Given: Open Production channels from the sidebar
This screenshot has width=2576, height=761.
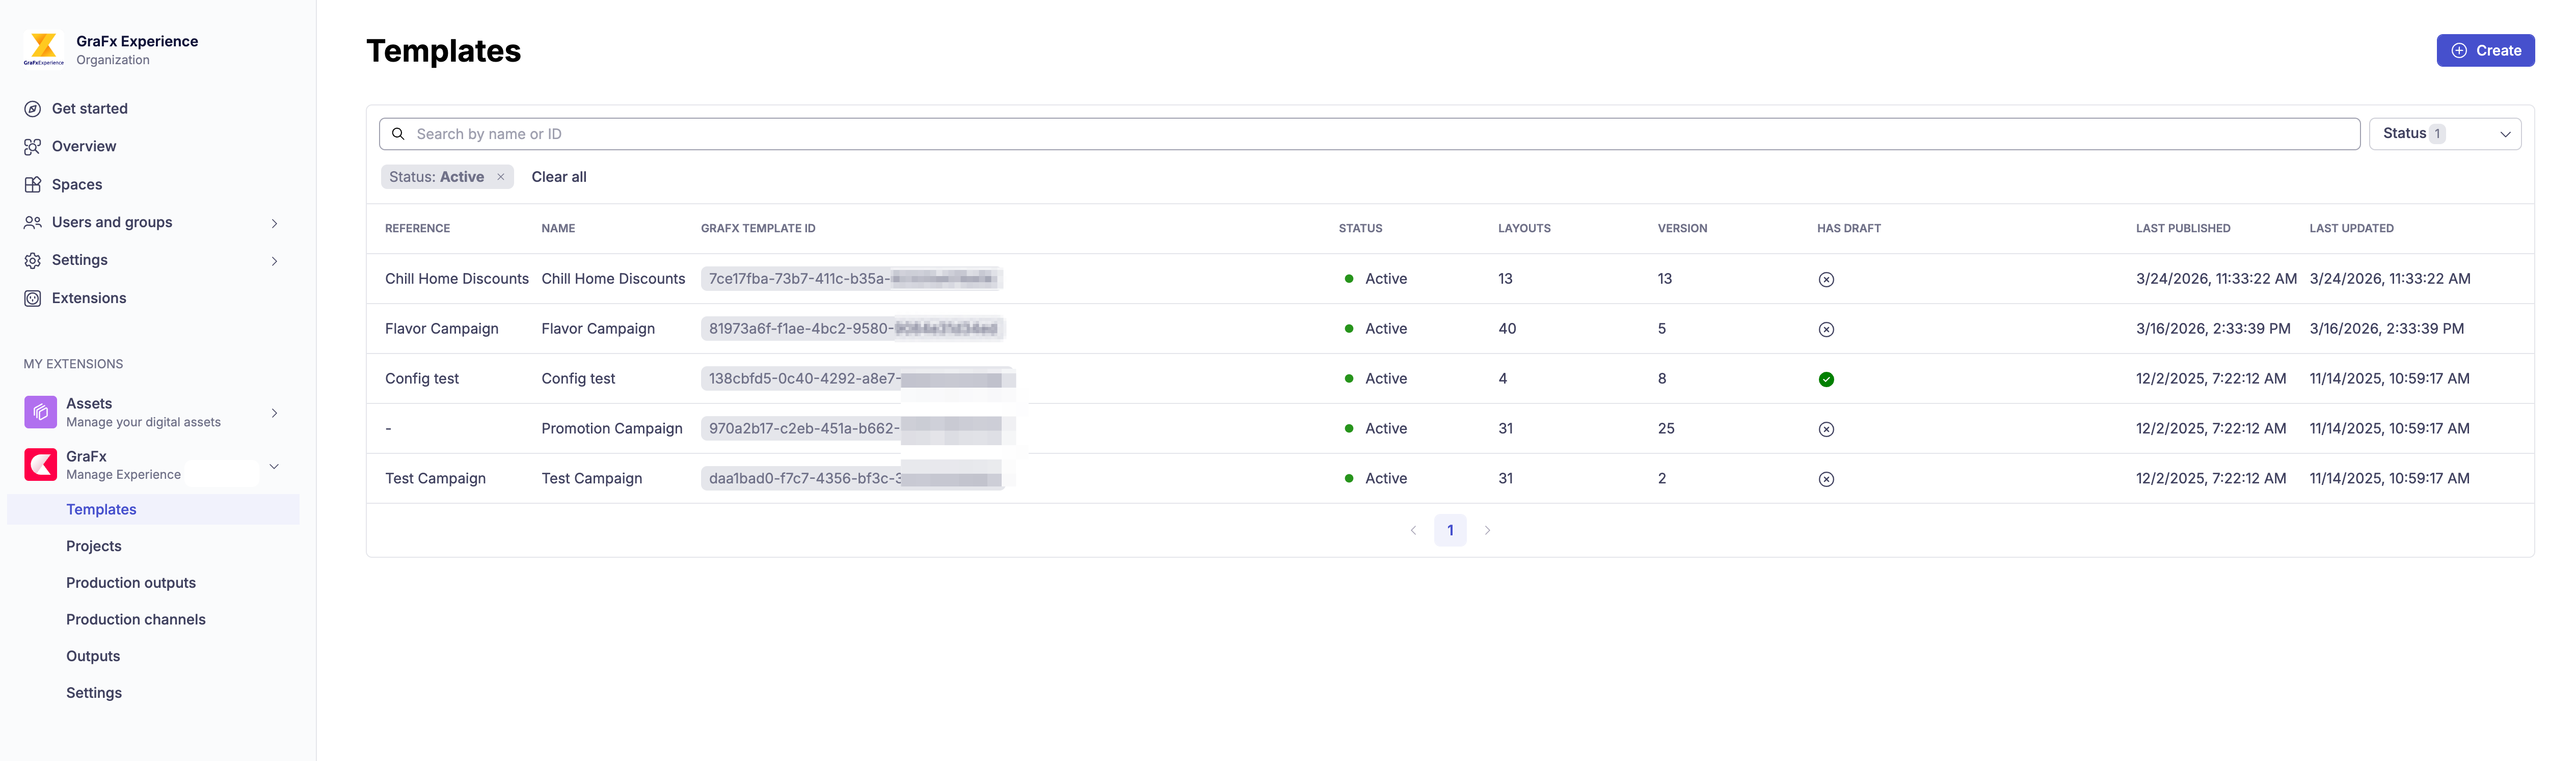Looking at the screenshot, I should (x=135, y=619).
